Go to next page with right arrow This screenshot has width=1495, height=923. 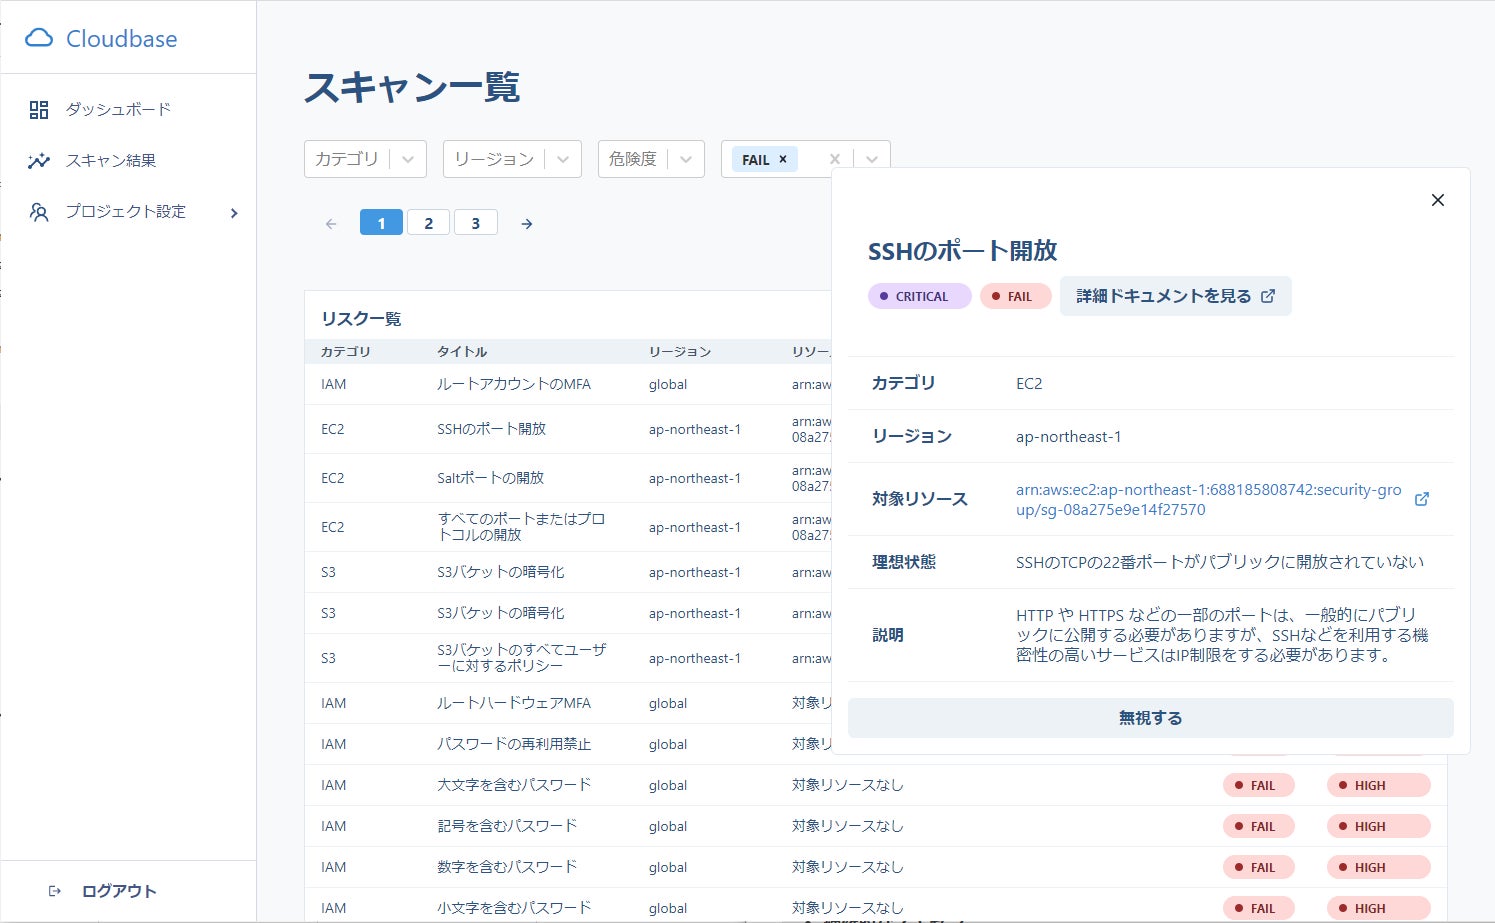pos(526,224)
